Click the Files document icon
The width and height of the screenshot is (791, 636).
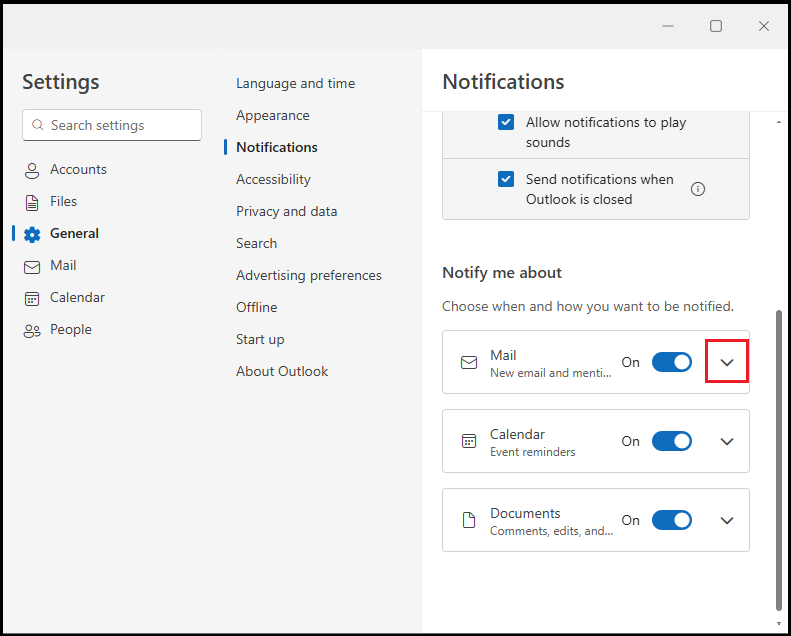point(32,202)
